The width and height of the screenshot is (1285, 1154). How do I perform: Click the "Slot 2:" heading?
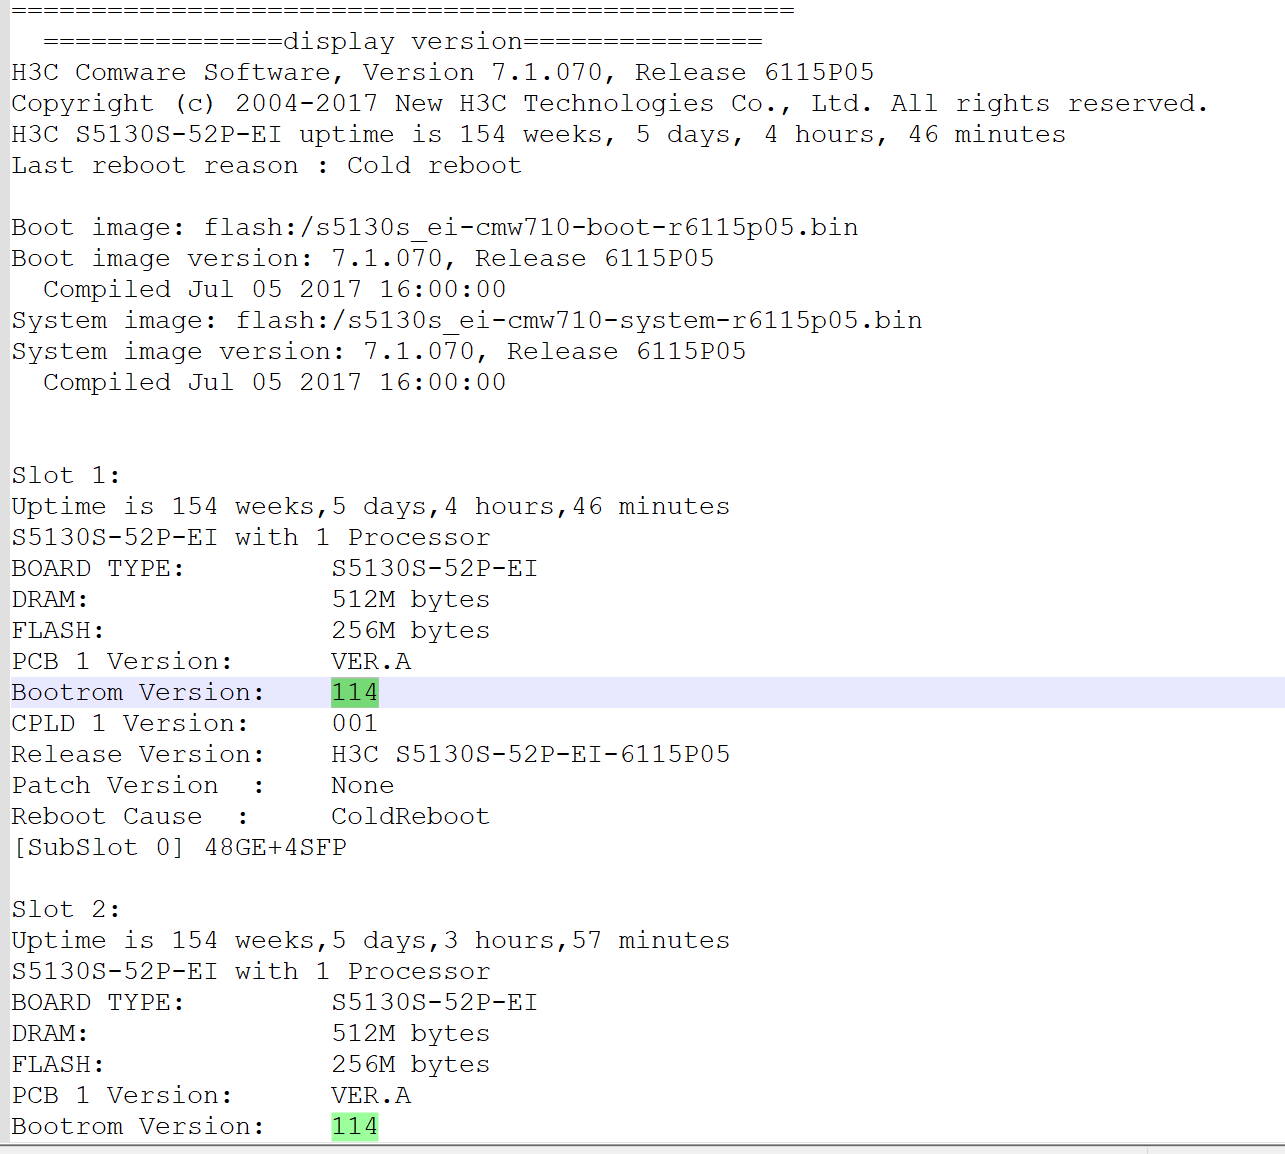pos(66,910)
